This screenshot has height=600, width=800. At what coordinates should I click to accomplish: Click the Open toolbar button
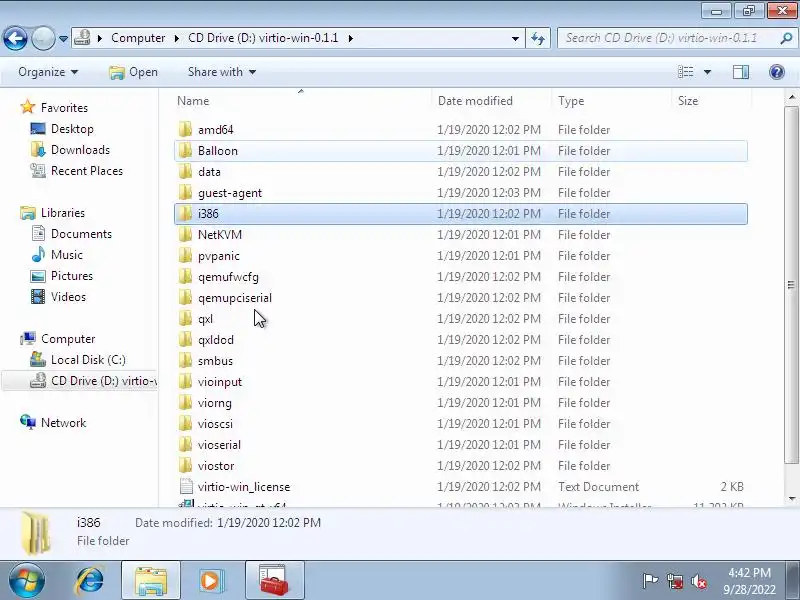(x=133, y=72)
